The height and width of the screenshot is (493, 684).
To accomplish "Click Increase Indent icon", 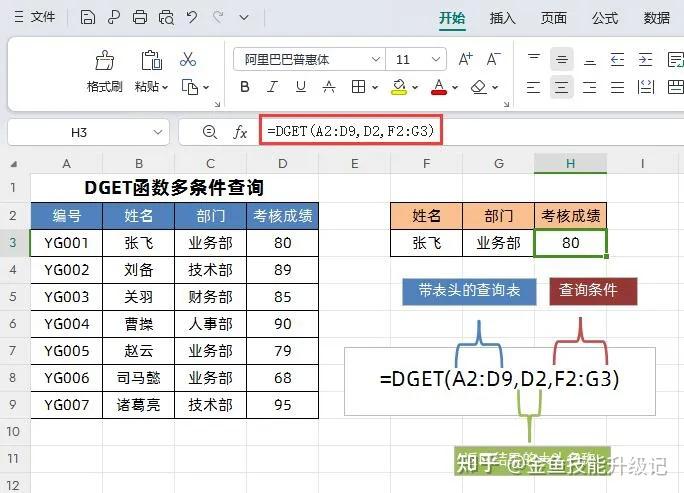I will [645, 59].
